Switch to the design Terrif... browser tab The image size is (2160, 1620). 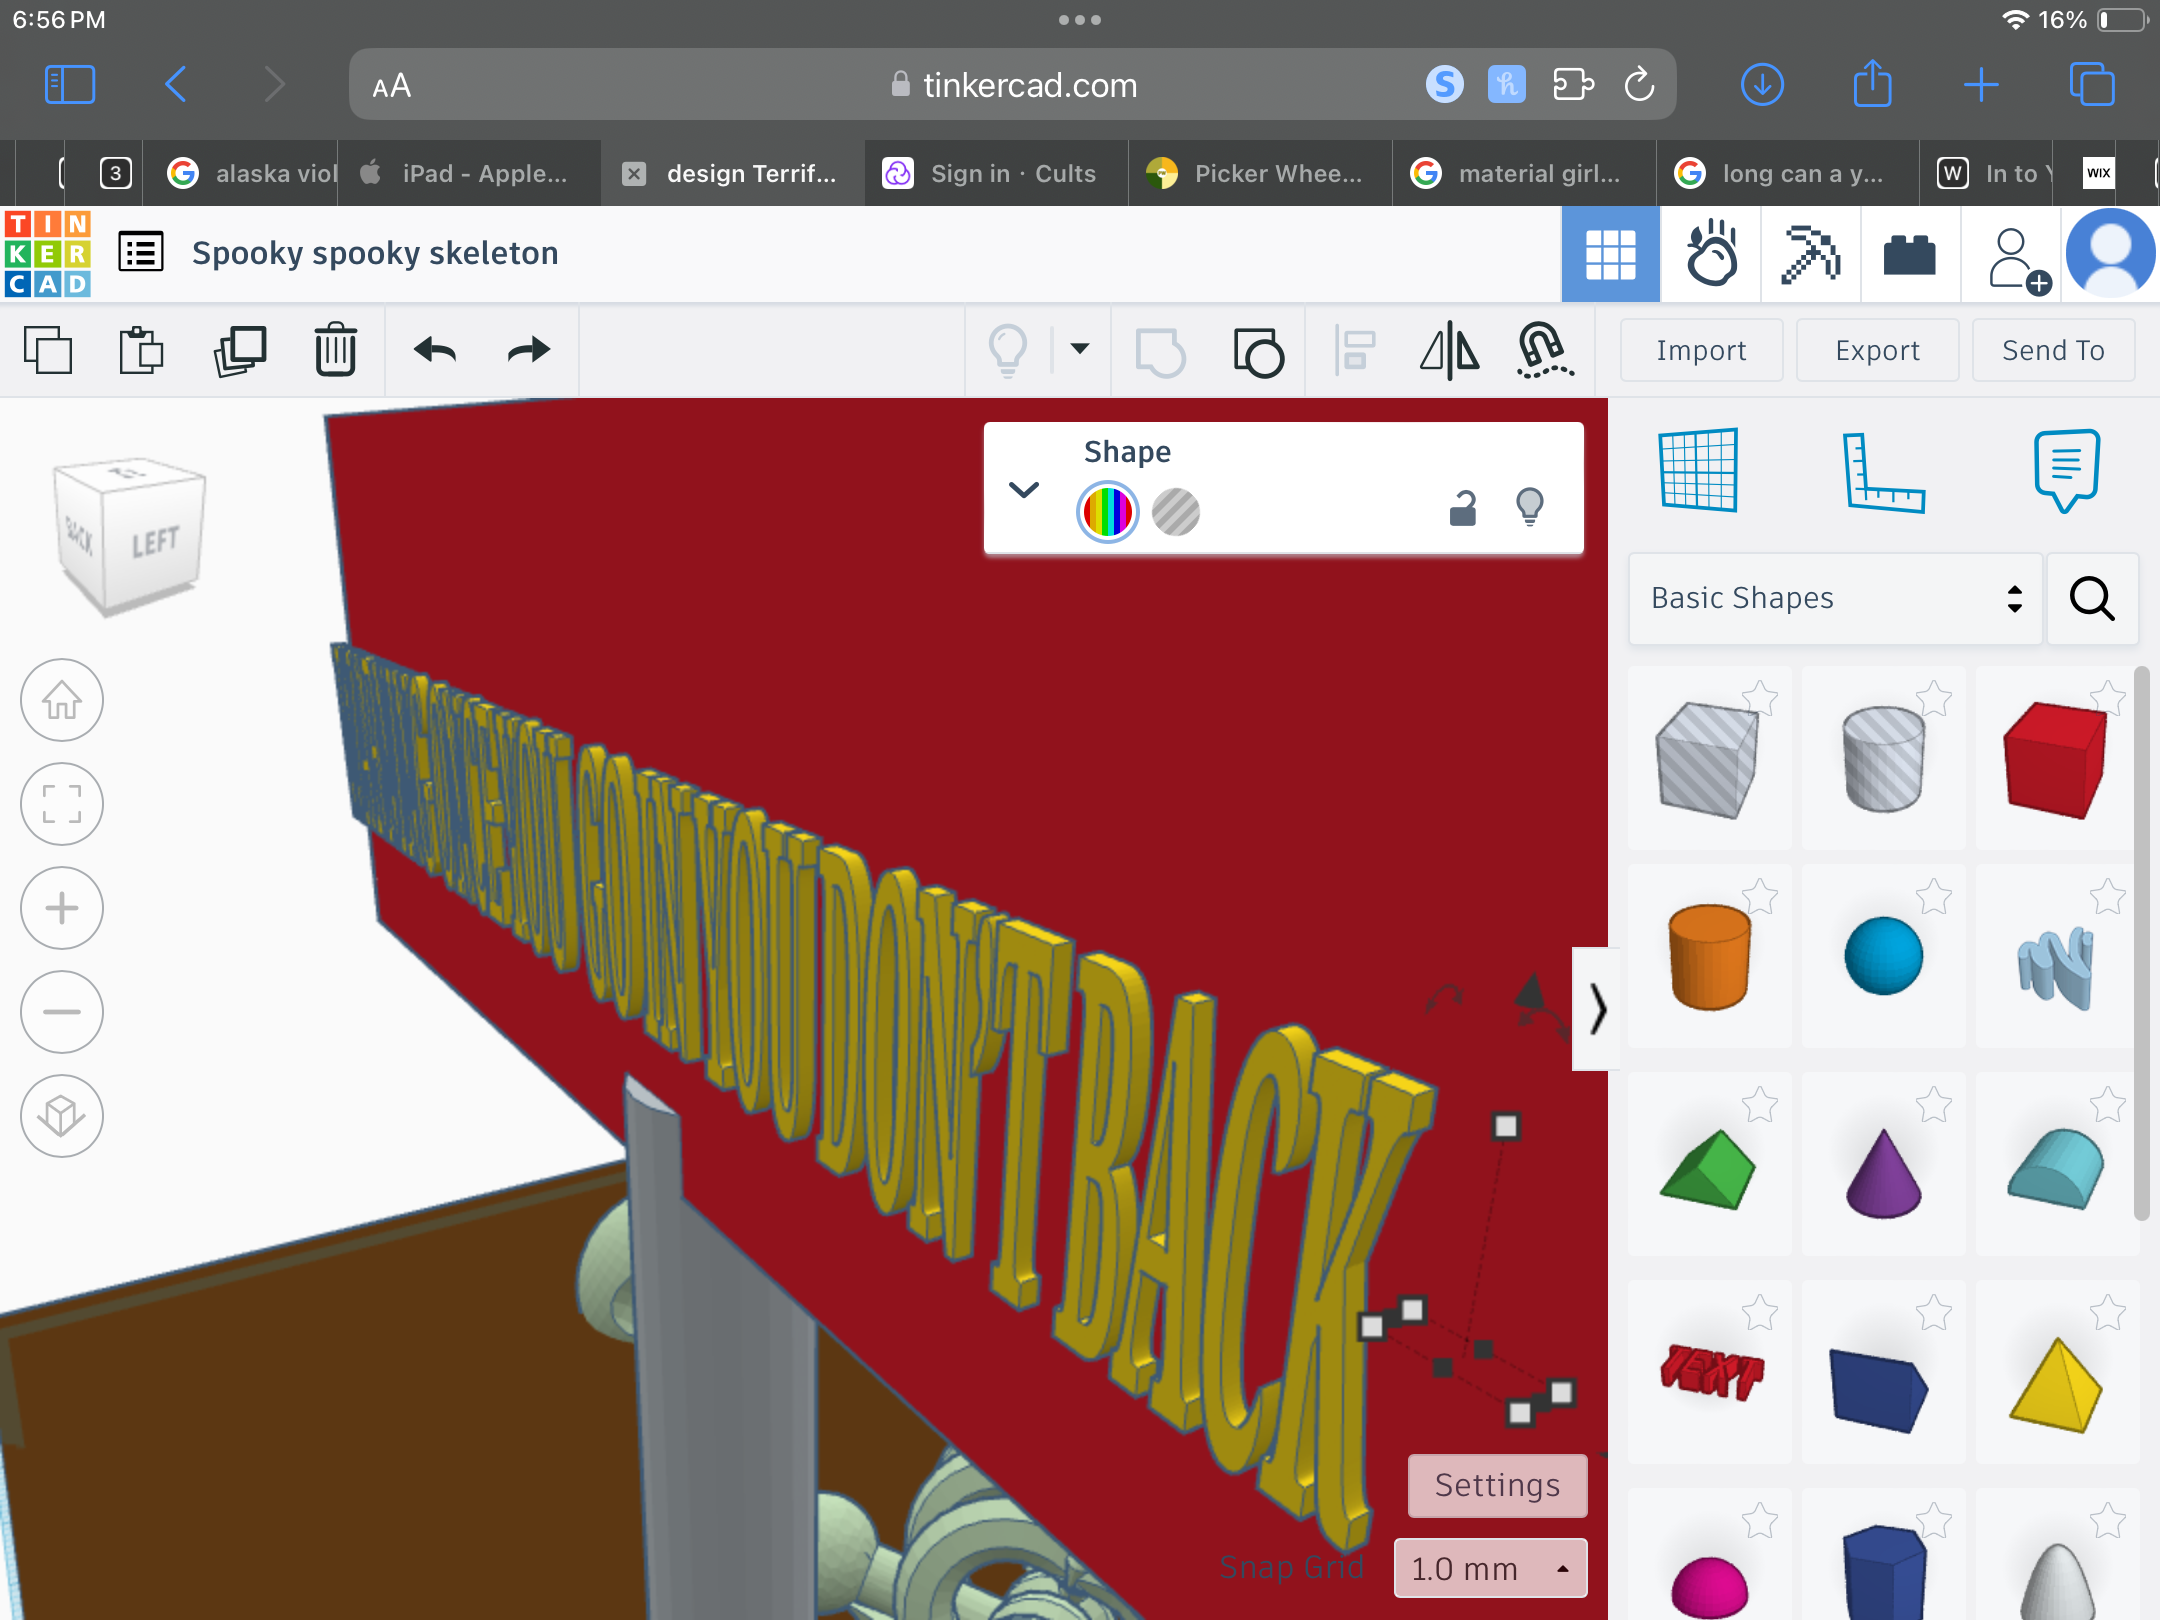tap(733, 173)
